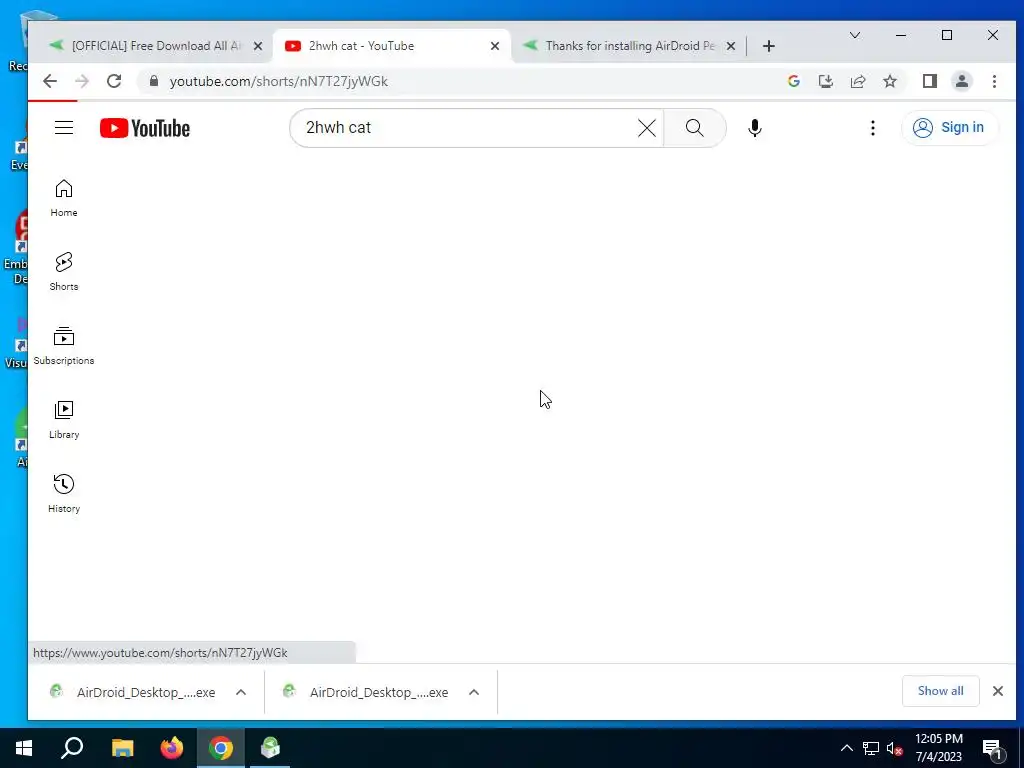The height and width of the screenshot is (768, 1024).
Task: Open Chrome three-dot menu
Action: (x=994, y=81)
